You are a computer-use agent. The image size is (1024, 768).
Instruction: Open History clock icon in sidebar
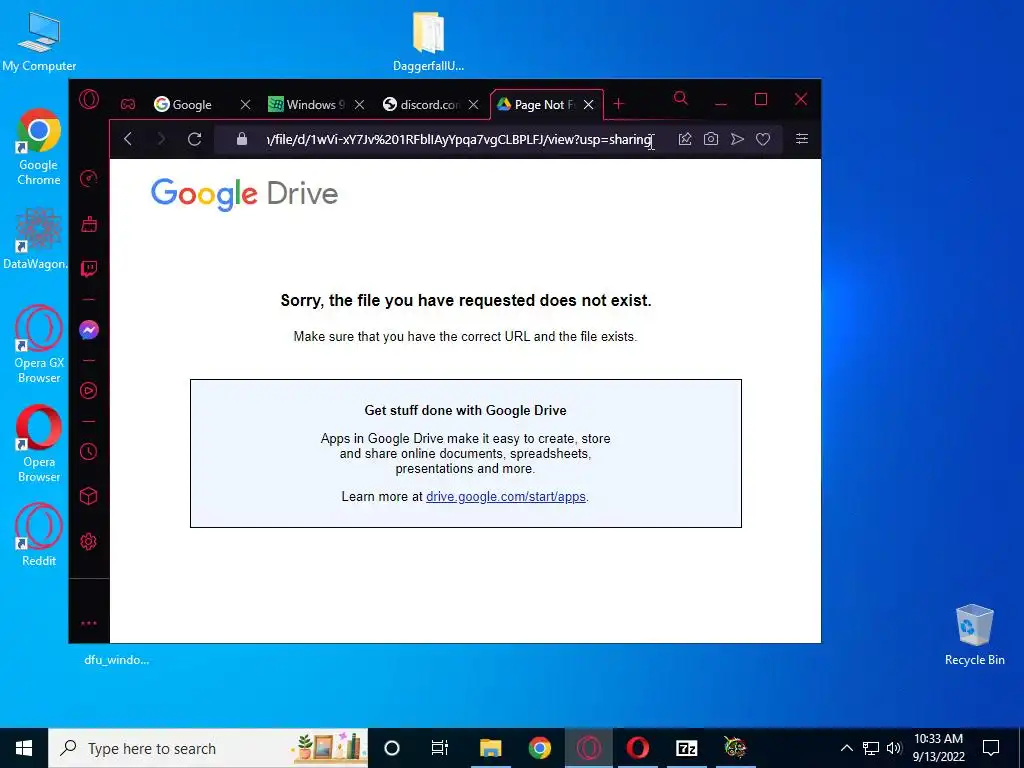pyautogui.click(x=89, y=452)
